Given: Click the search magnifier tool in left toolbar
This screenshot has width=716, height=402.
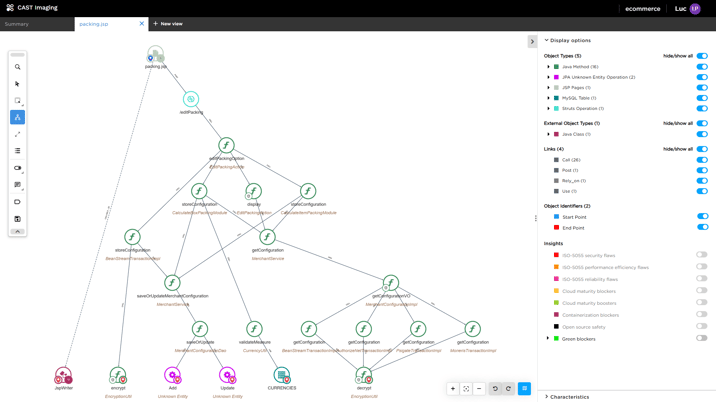Looking at the screenshot, I should click(17, 67).
